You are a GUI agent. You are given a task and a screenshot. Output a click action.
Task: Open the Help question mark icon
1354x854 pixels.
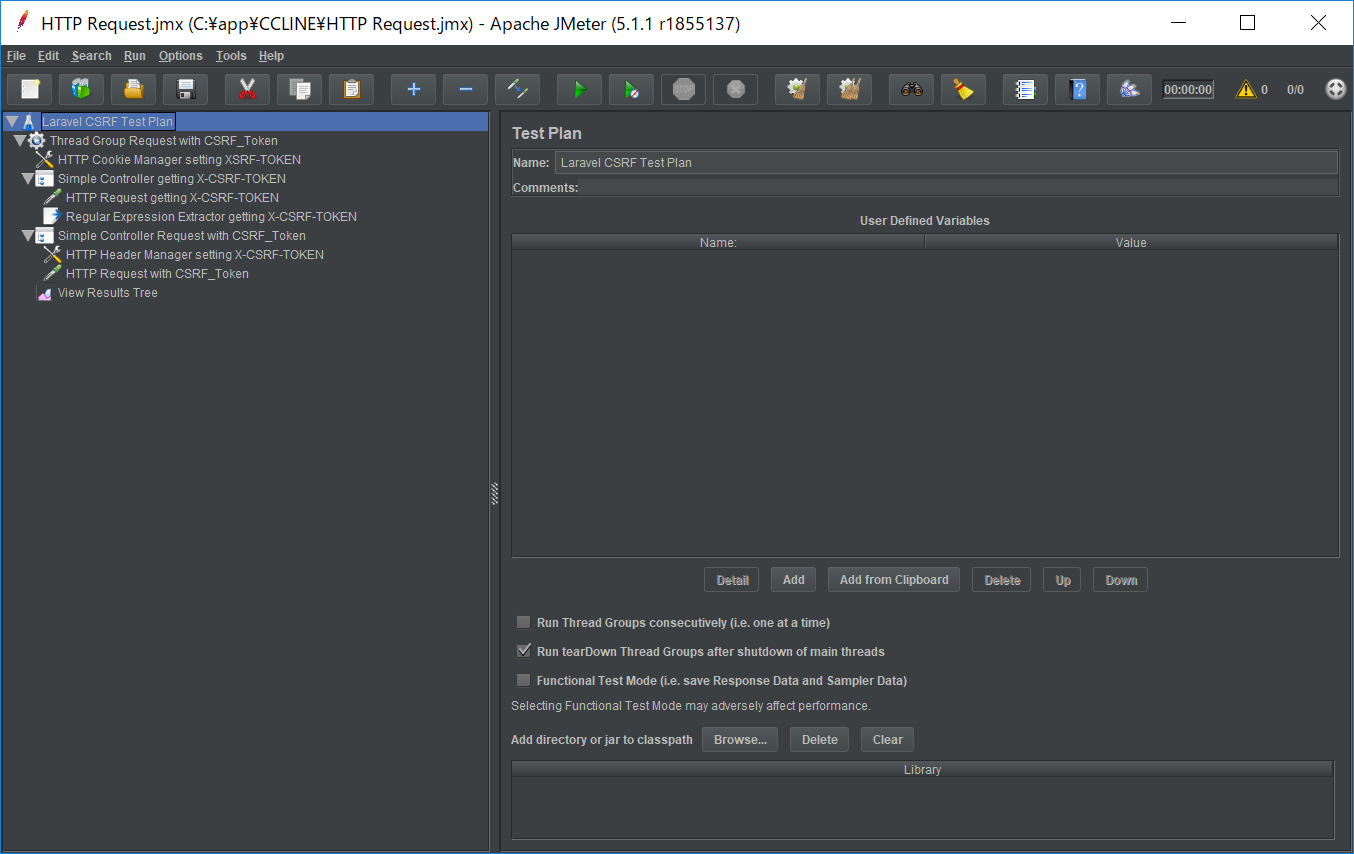pos(1077,89)
